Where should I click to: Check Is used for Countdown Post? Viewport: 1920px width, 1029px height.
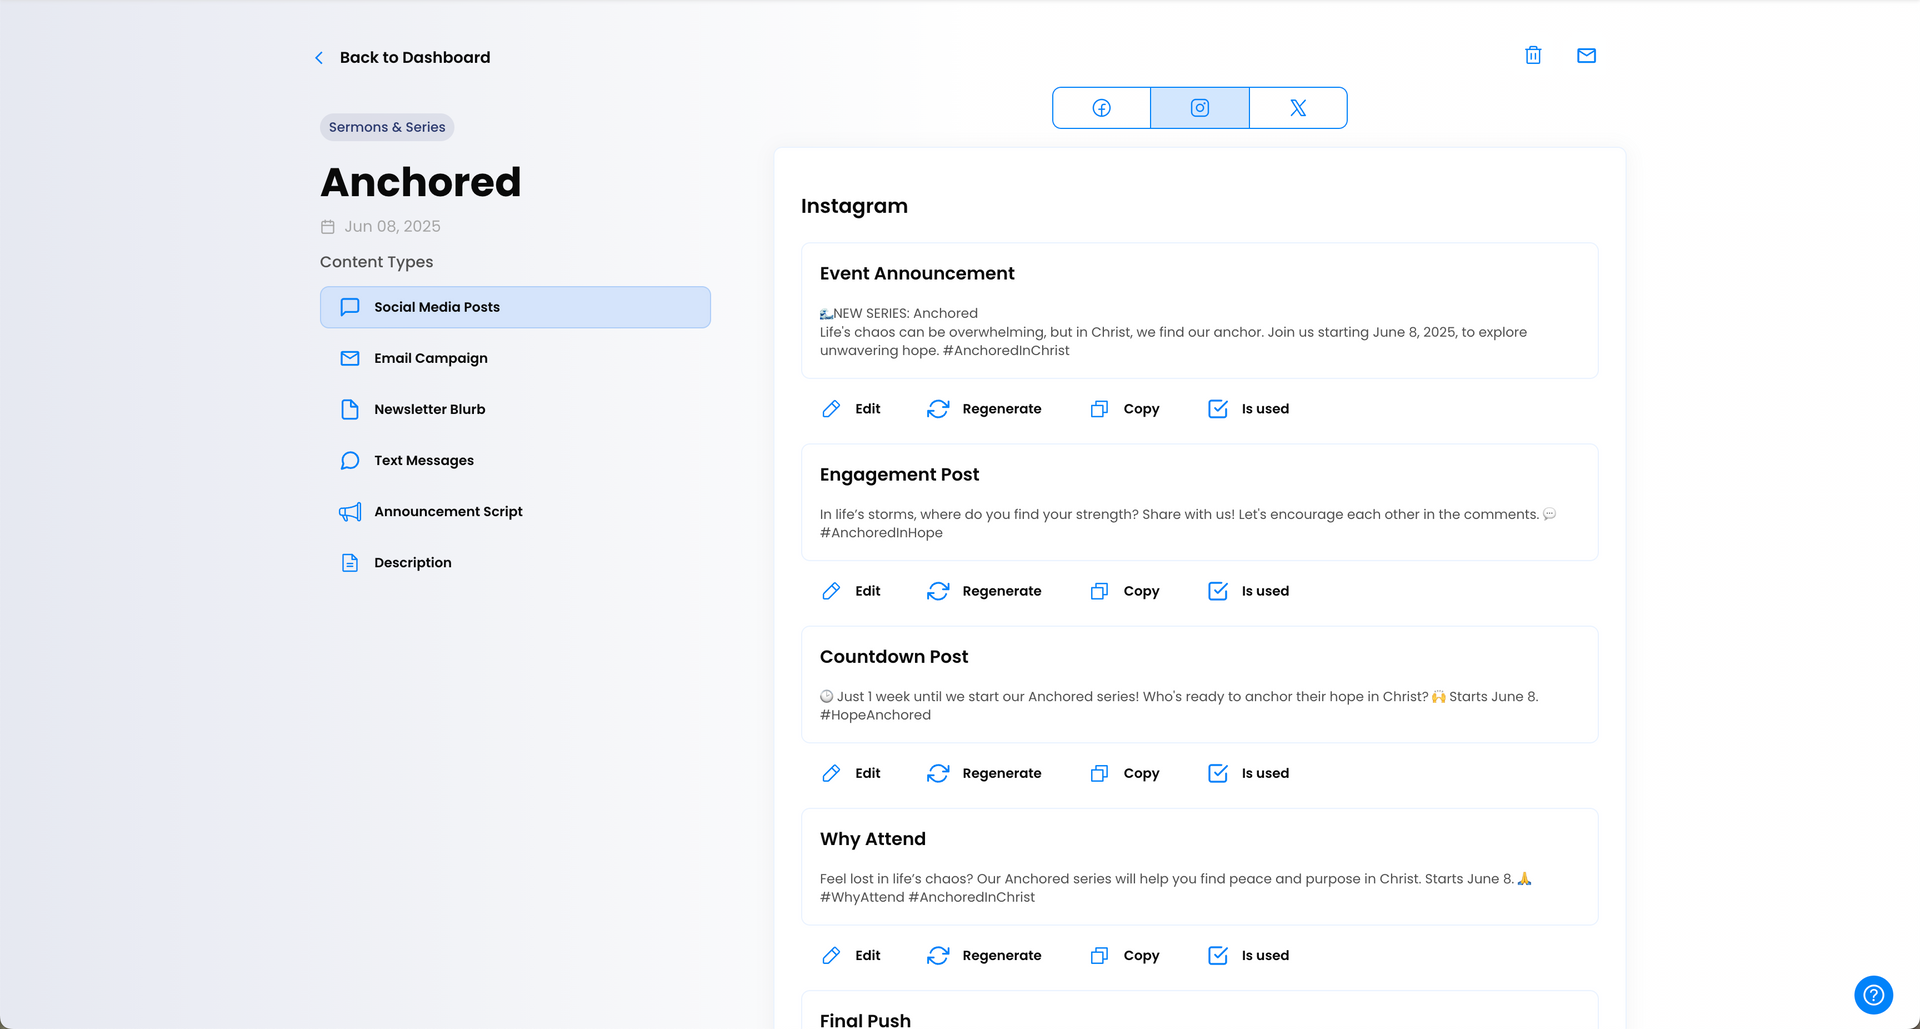1248,773
